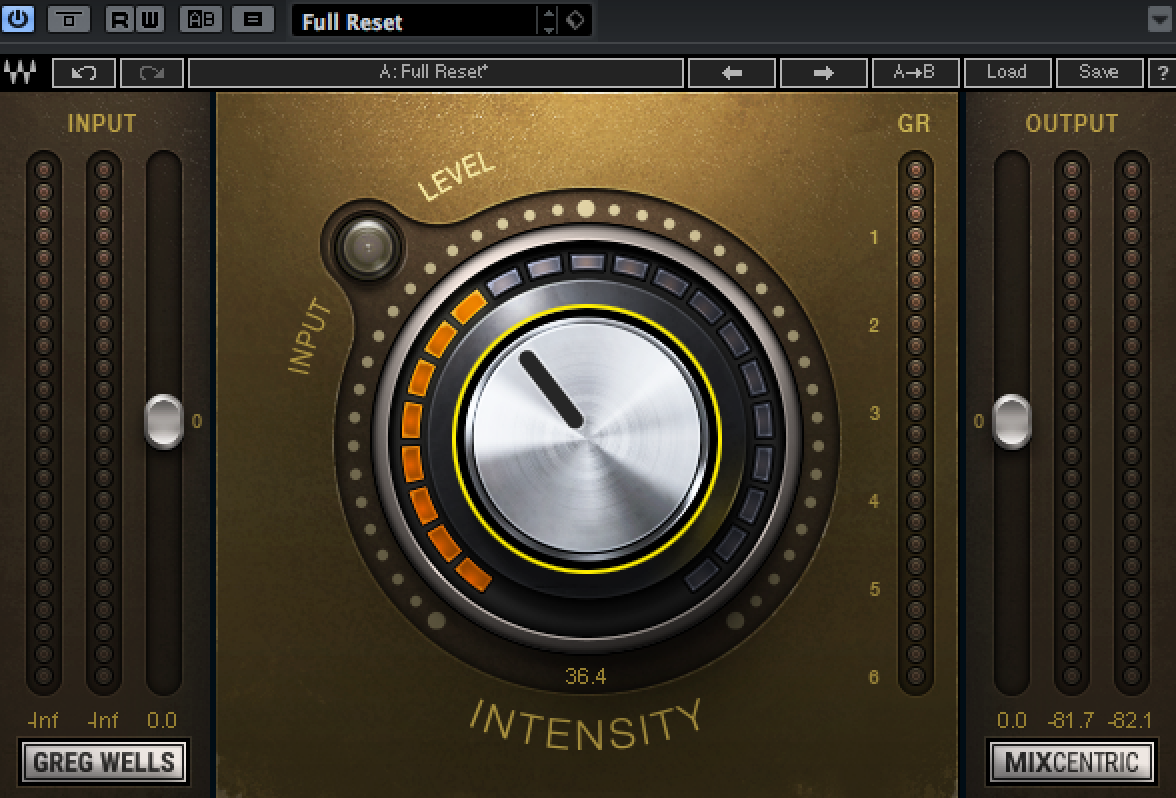This screenshot has height=798, width=1176.
Task: Click the right input peak -Inf reading
Action: [x=103, y=721]
